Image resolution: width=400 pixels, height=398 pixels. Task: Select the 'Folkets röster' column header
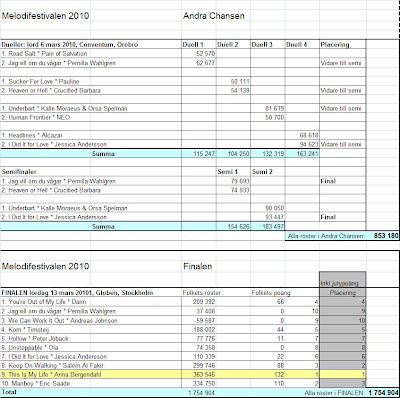202,293
